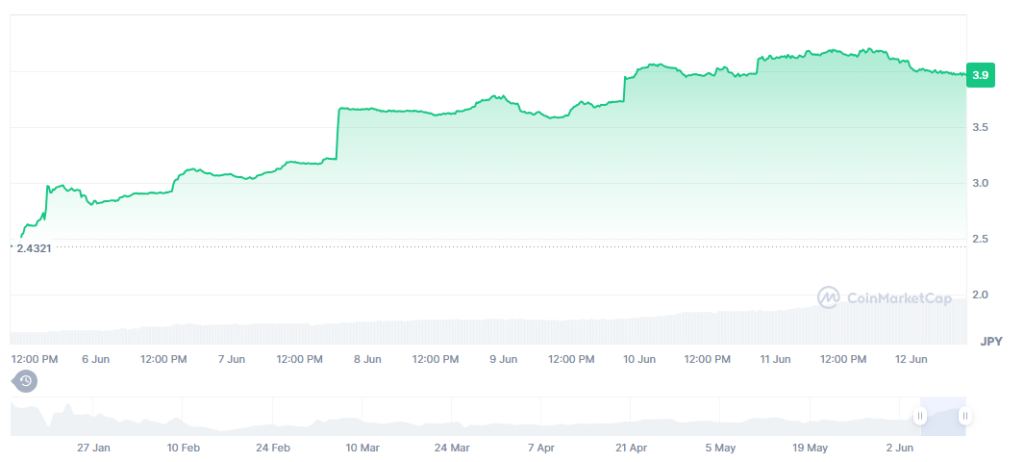Click the left range slider handle

tap(920, 416)
